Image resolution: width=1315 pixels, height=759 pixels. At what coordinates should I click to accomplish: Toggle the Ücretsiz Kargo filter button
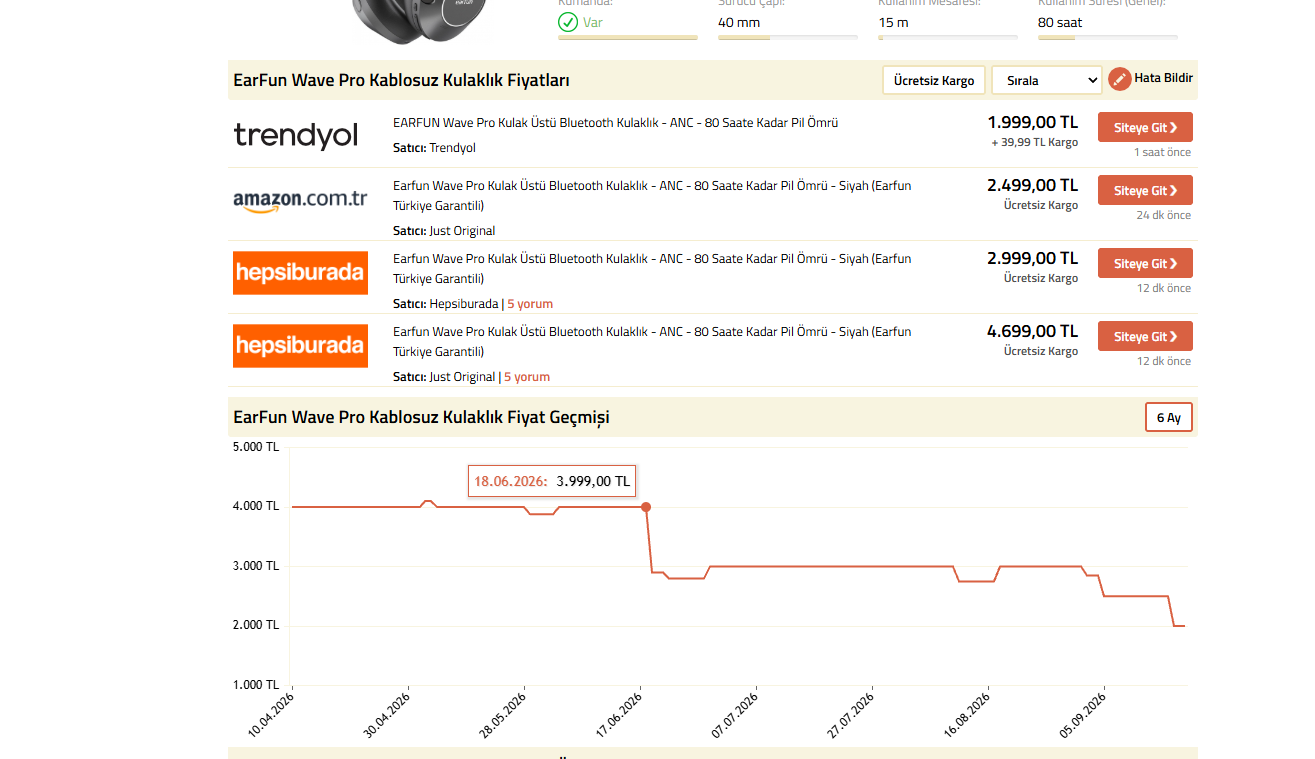coord(934,80)
